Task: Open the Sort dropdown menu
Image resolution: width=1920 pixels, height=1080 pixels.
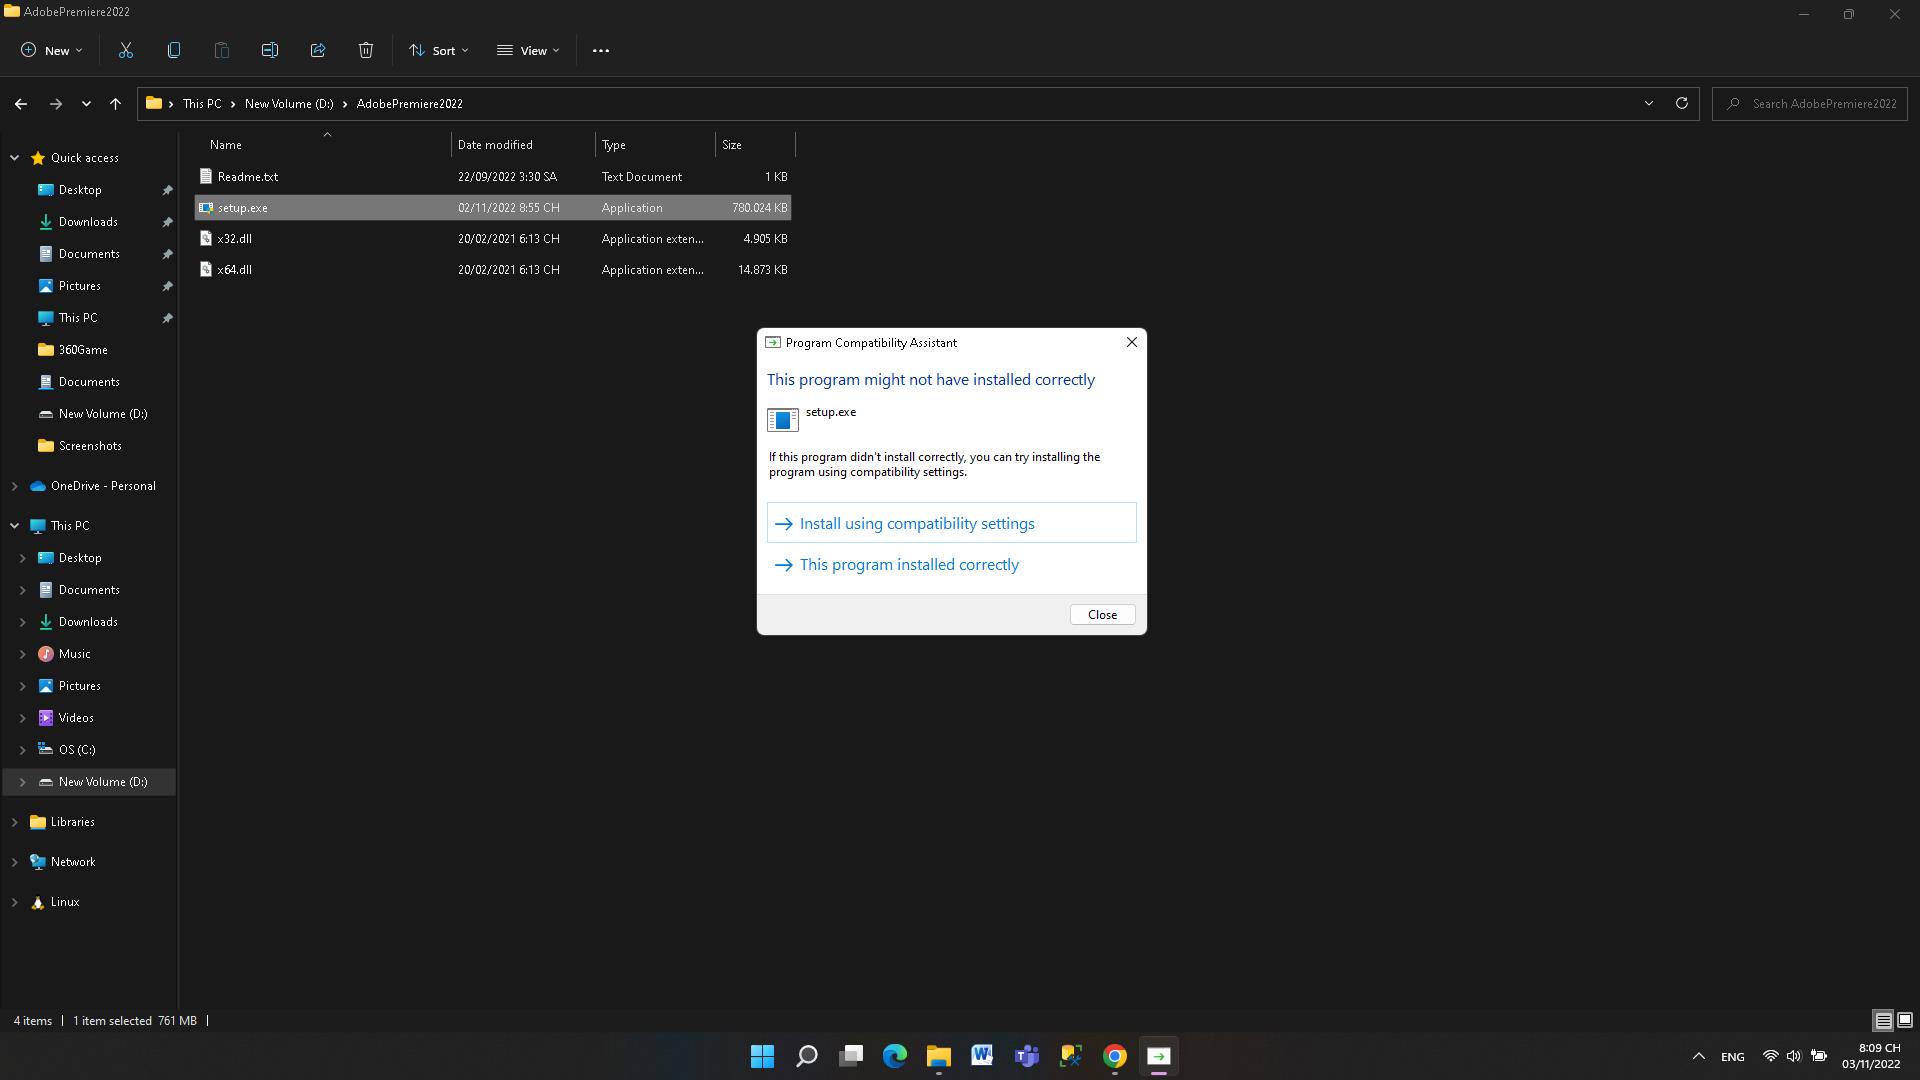Action: [438, 50]
